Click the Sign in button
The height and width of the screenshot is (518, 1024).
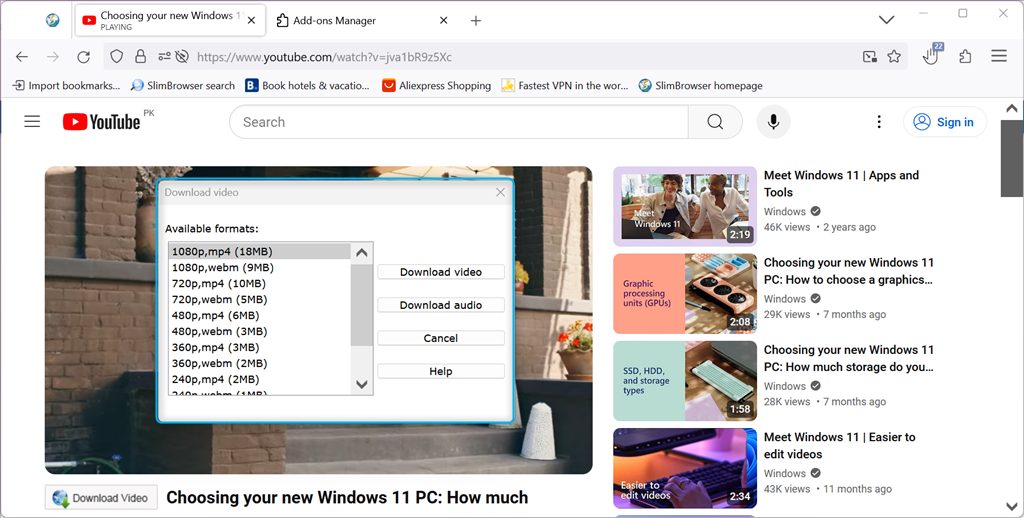tap(944, 122)
